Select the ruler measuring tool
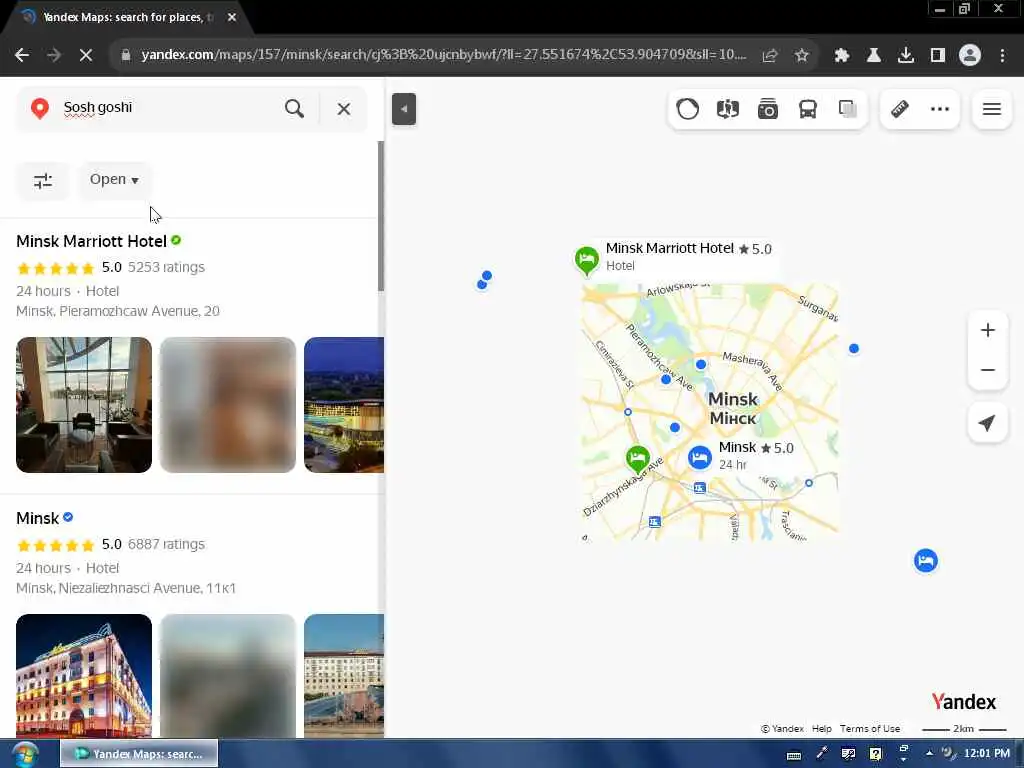 point(900,108)
